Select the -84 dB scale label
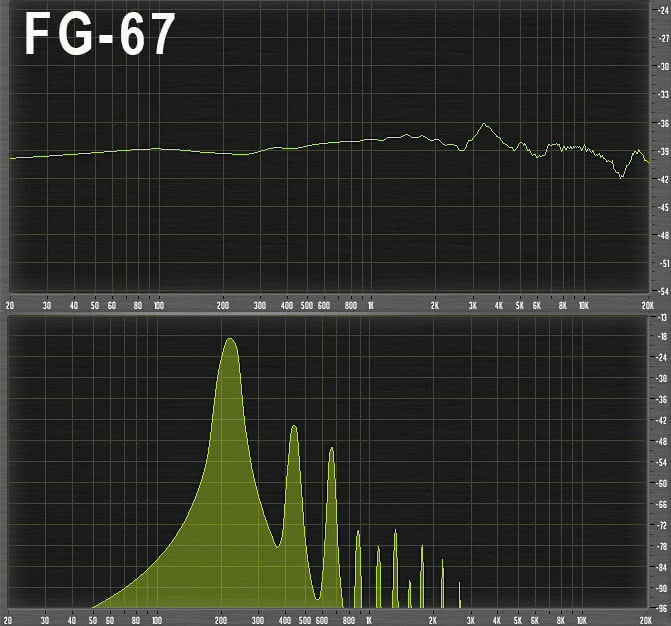 (662, 567)
